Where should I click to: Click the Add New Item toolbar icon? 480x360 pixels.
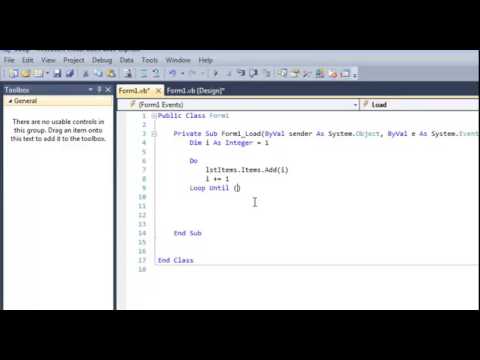(x=38, y=73)
